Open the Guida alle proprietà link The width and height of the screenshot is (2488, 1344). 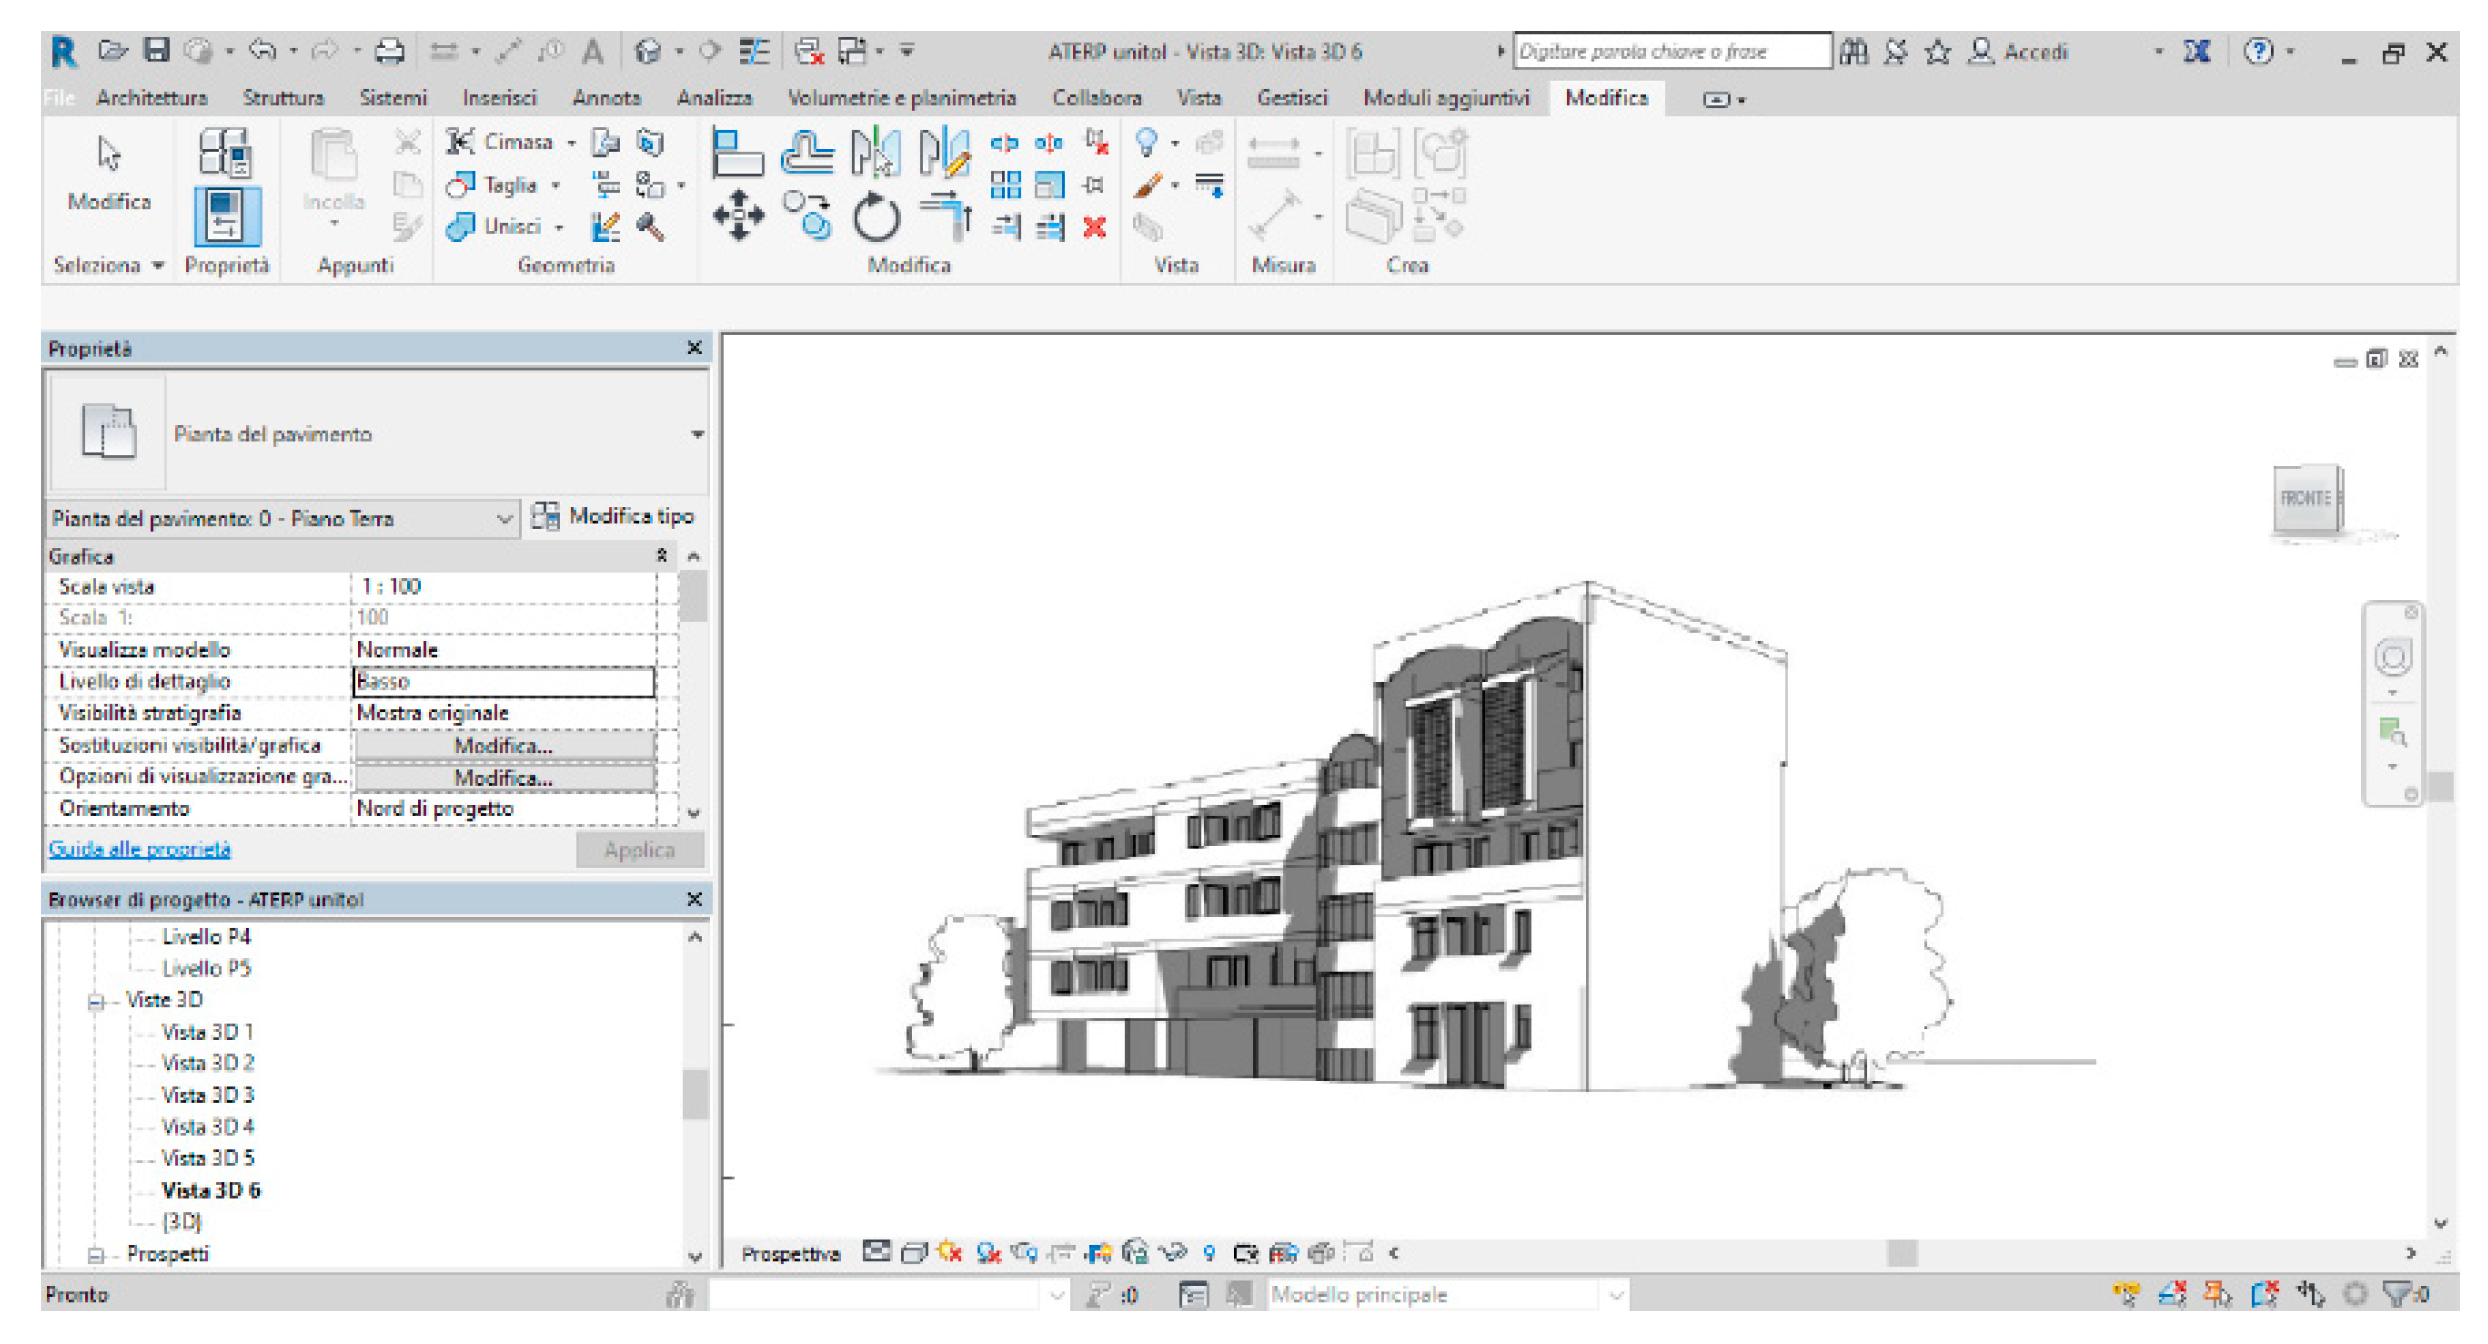(x=140, y=849)
